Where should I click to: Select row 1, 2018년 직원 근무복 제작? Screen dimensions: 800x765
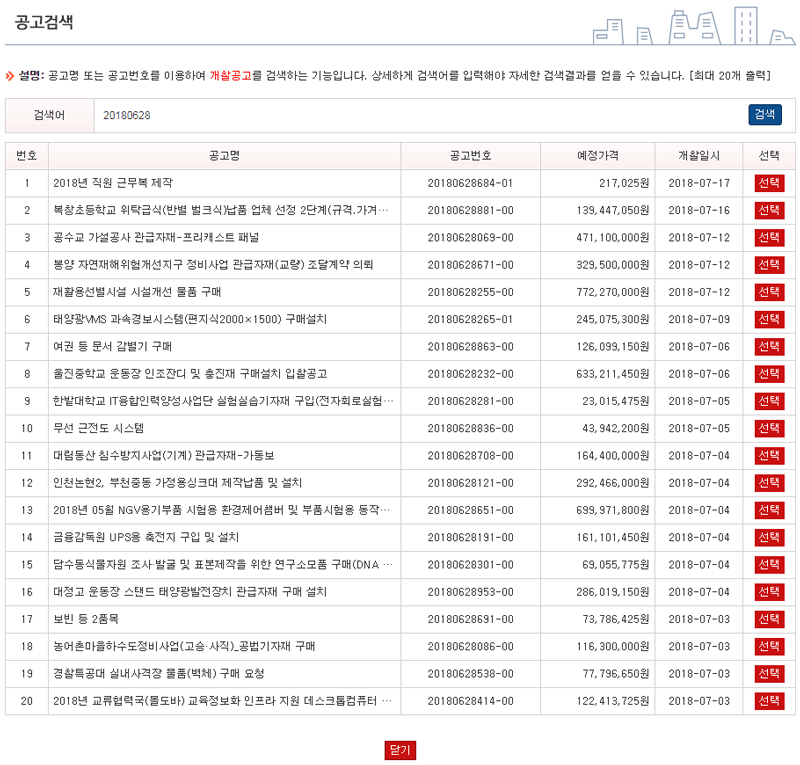tap(769, 183)
